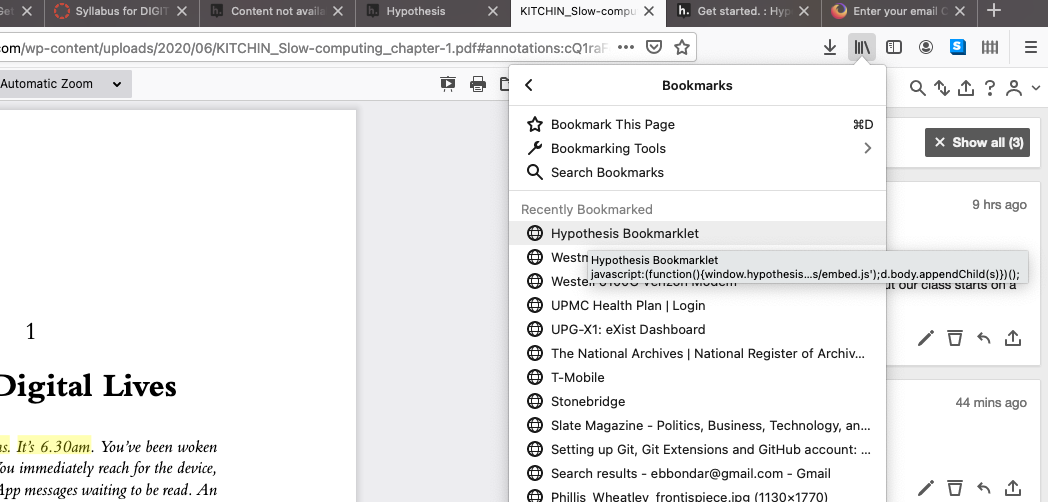Open the Firefox Account avatar icon
1048x502 pixels.
click(926, 47)
